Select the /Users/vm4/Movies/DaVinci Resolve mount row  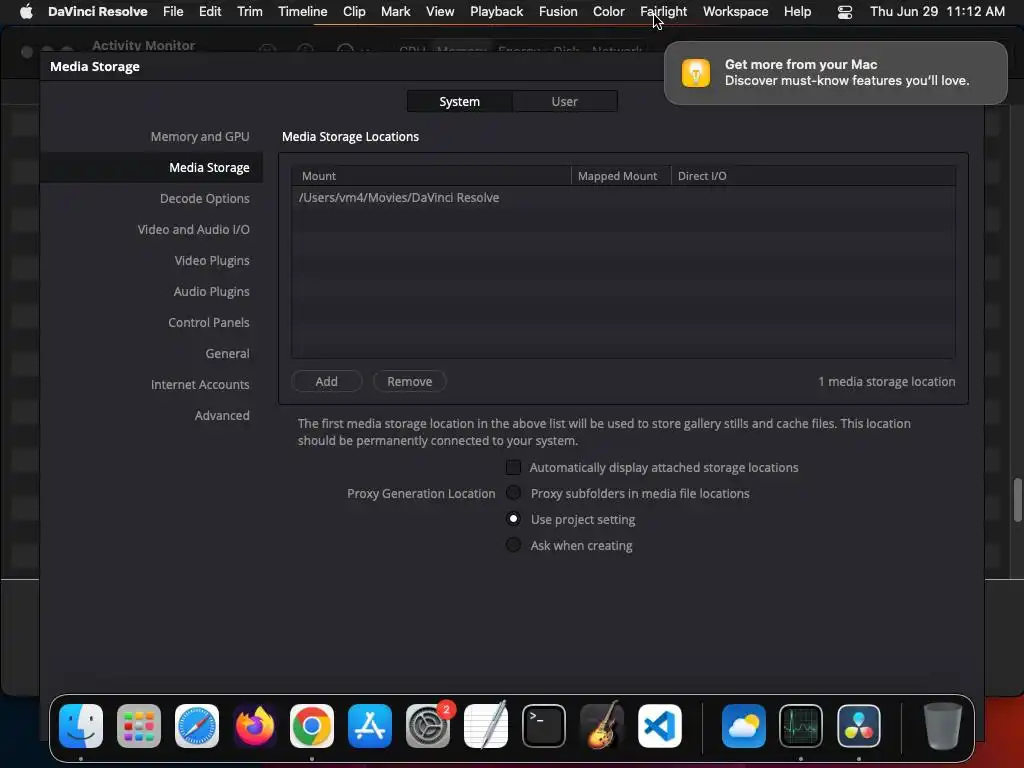[x=623, y=198]
